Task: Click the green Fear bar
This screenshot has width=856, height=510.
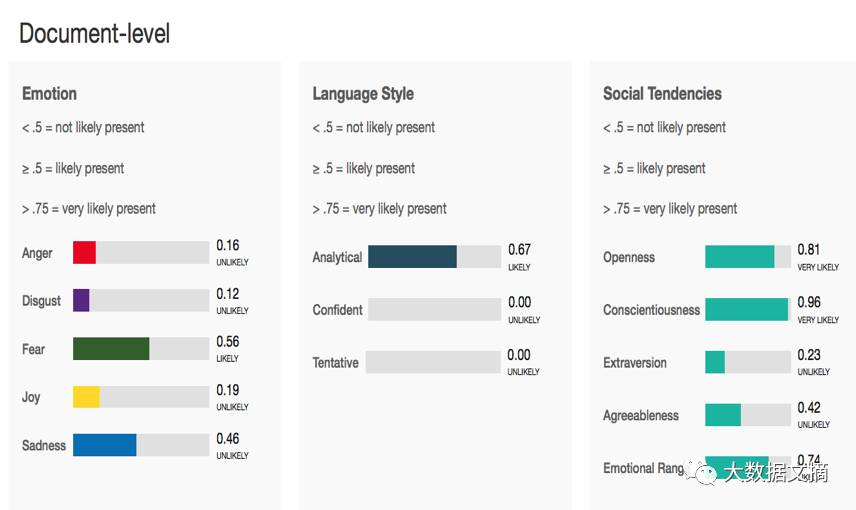Action: [141, 348]
